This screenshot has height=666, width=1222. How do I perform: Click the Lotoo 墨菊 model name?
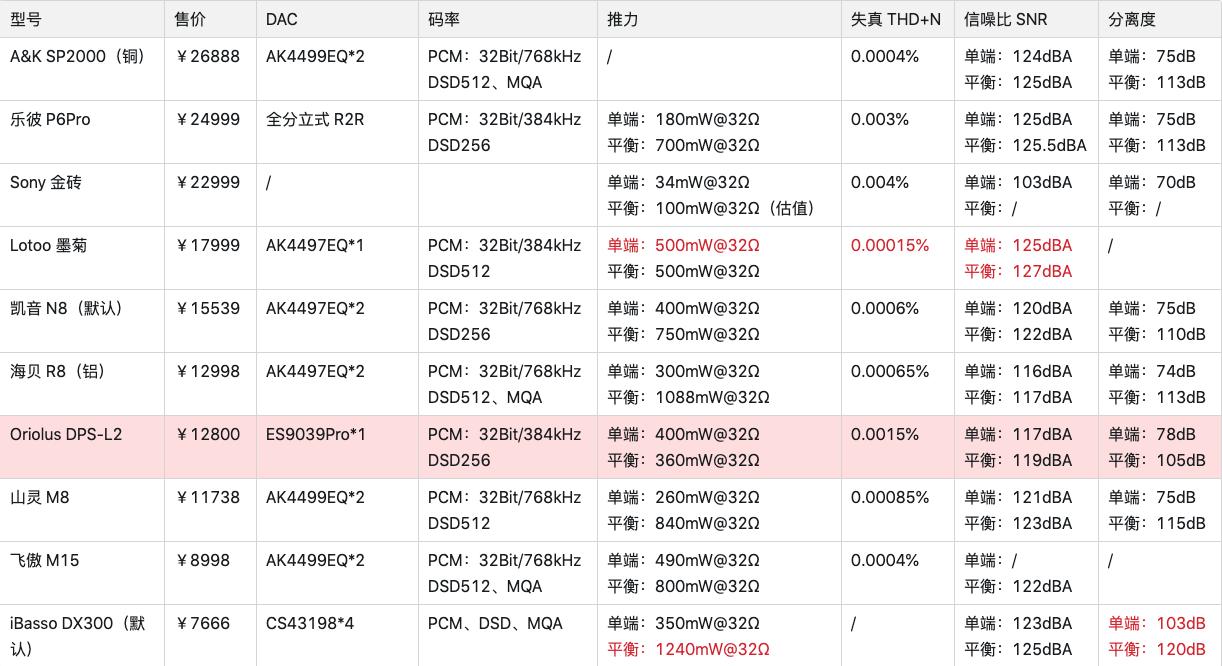(x=48, y=246)
